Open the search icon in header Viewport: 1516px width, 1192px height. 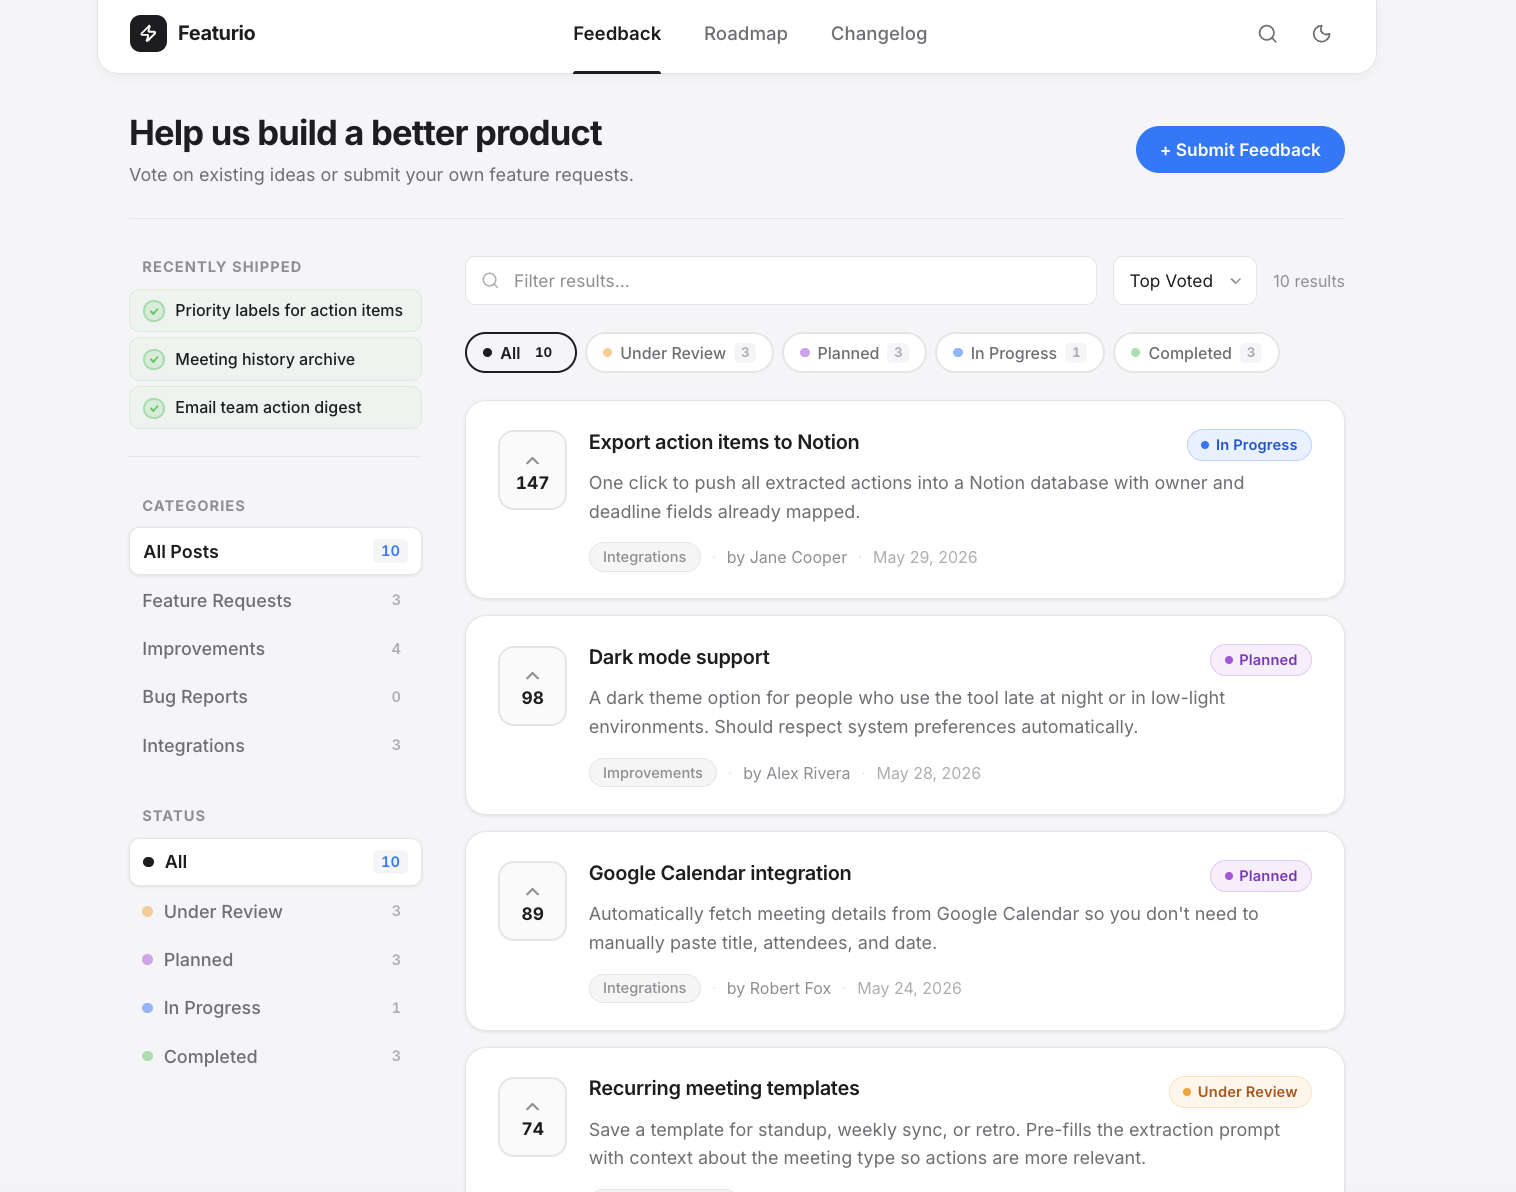pos(1267,34)
